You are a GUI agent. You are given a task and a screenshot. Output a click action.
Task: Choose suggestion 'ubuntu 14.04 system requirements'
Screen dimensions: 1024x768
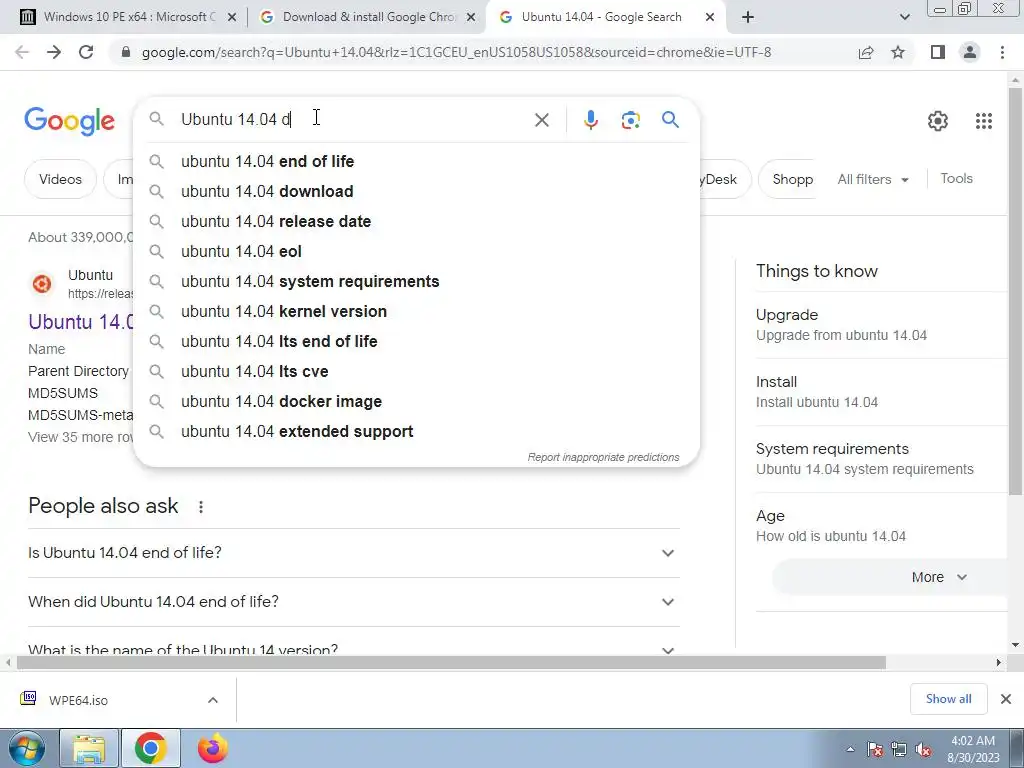pyautogui.click(x=416, y=281)
